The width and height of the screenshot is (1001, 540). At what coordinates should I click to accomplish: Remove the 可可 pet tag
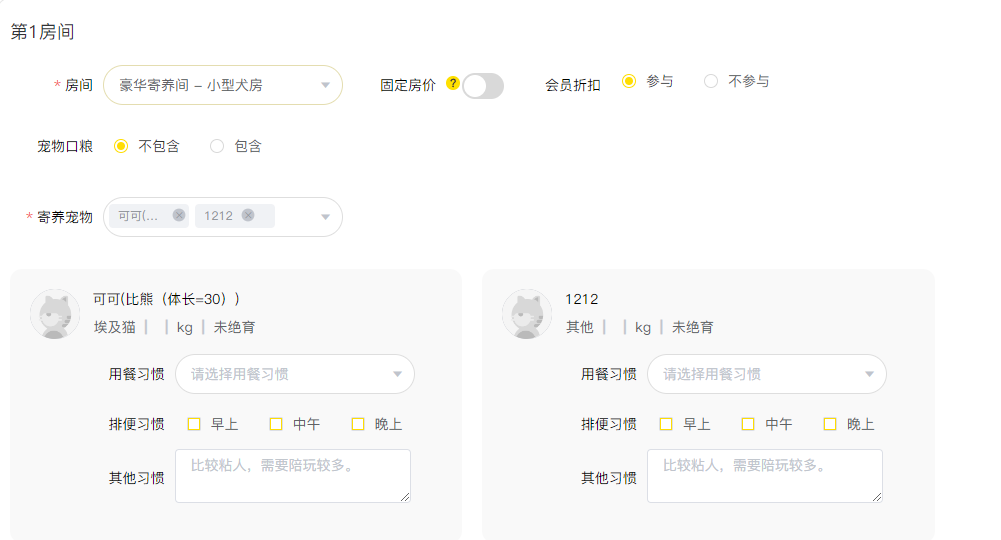(x=179, y=215)
